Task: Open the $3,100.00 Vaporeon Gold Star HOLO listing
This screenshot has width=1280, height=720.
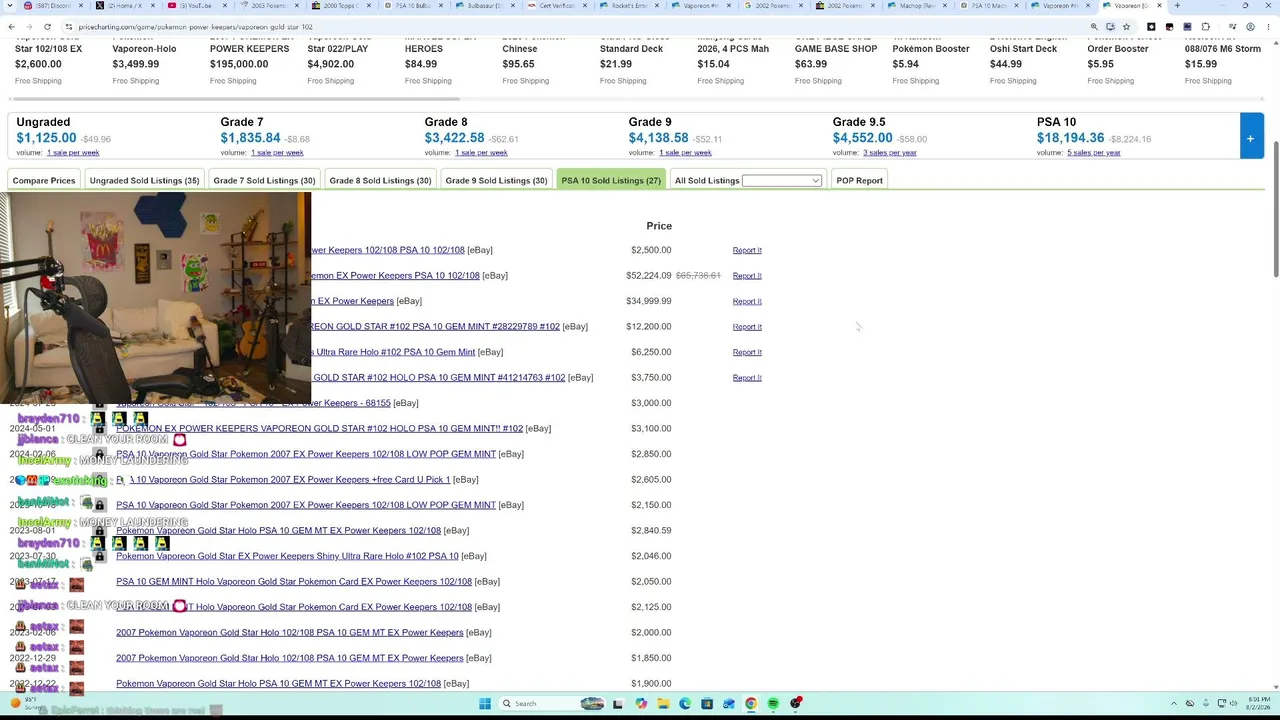Action: tap(319, 429)
